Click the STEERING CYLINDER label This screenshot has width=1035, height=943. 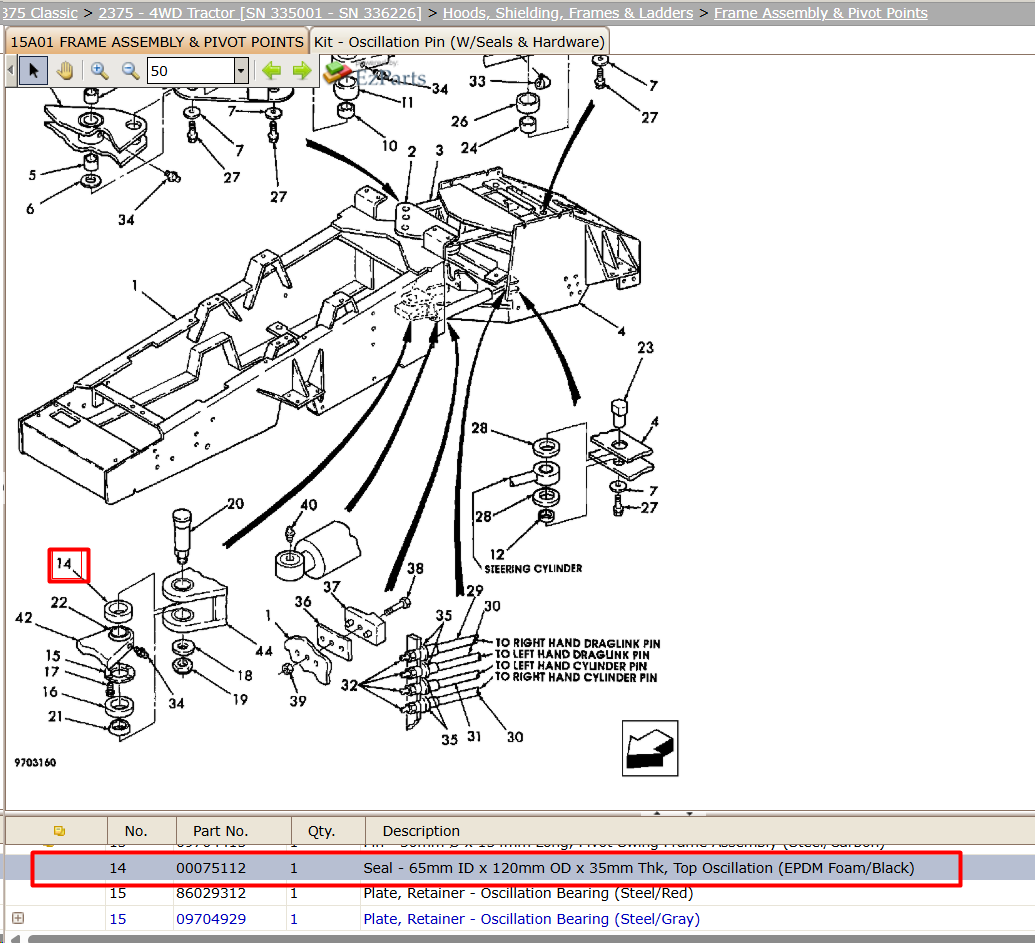[x=533, y=568]
